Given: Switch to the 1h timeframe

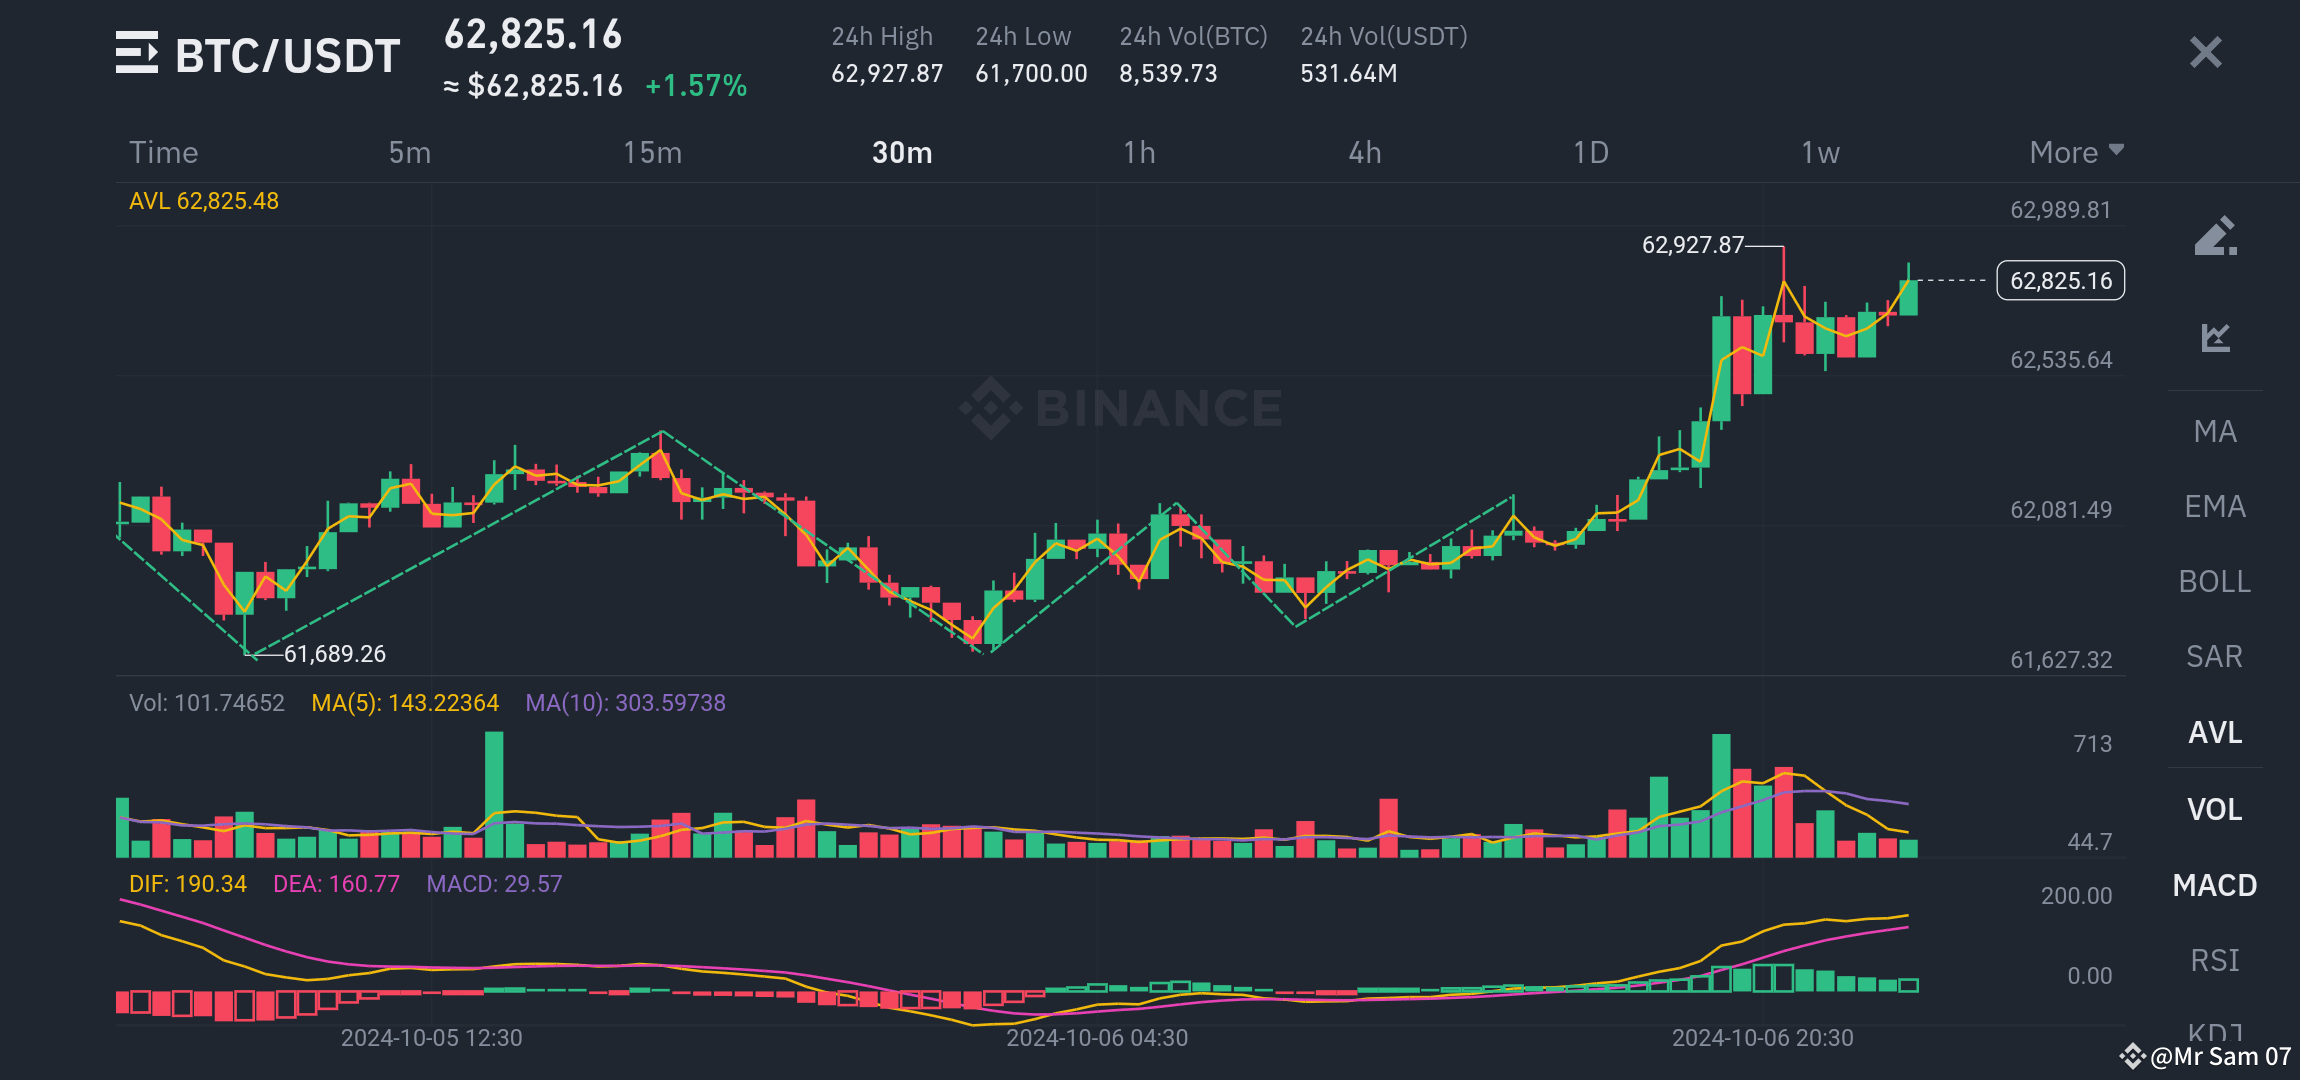Looking at the screenshot, I should (x=1140, y=152).
